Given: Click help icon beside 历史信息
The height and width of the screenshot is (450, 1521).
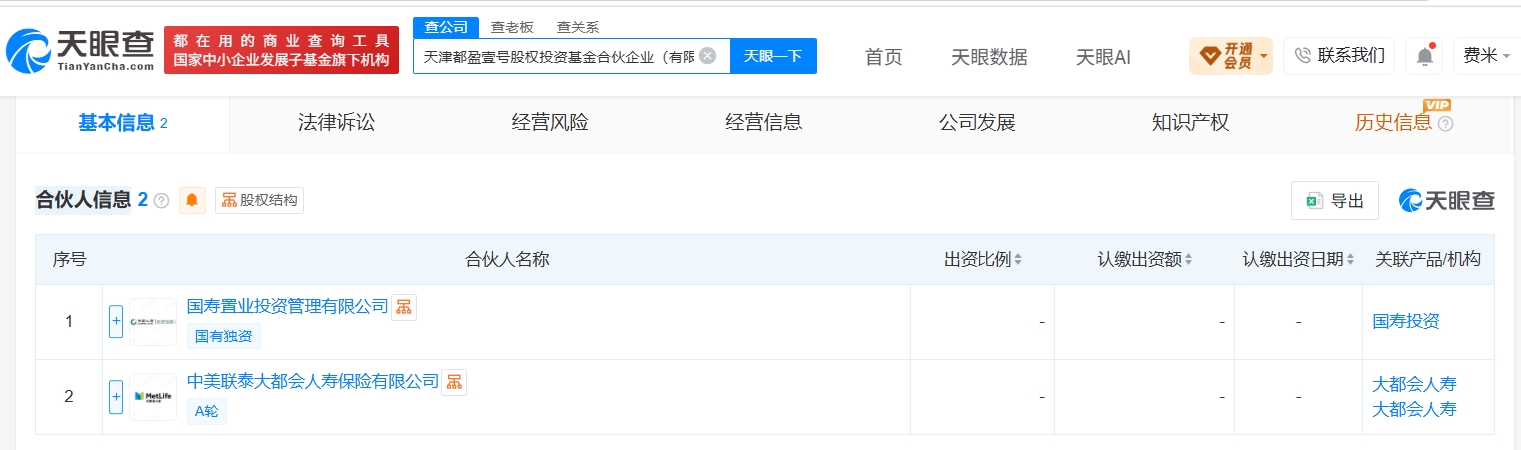Looking at the screenshot, I should (x=1445, y=124).
